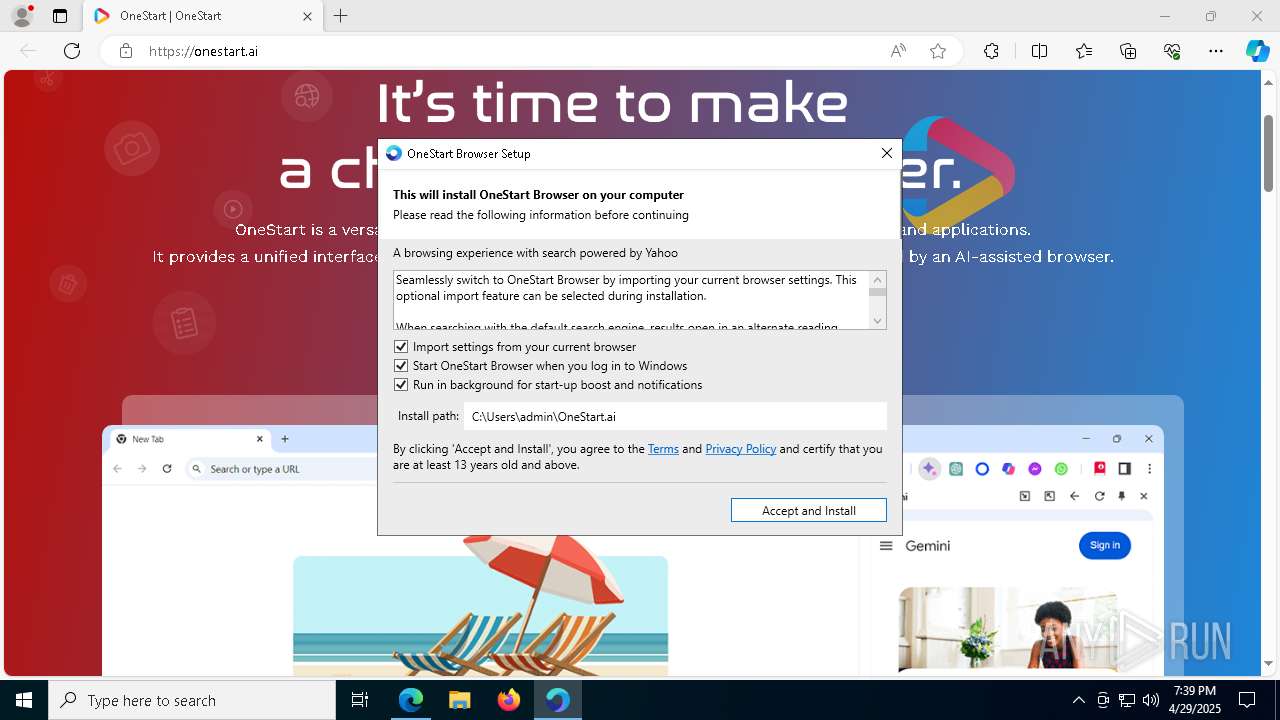Image resolution: width=1280 pixels, height=720 pixels.
Task: Refresh the onestart.ai page
Action: [72, 51]
